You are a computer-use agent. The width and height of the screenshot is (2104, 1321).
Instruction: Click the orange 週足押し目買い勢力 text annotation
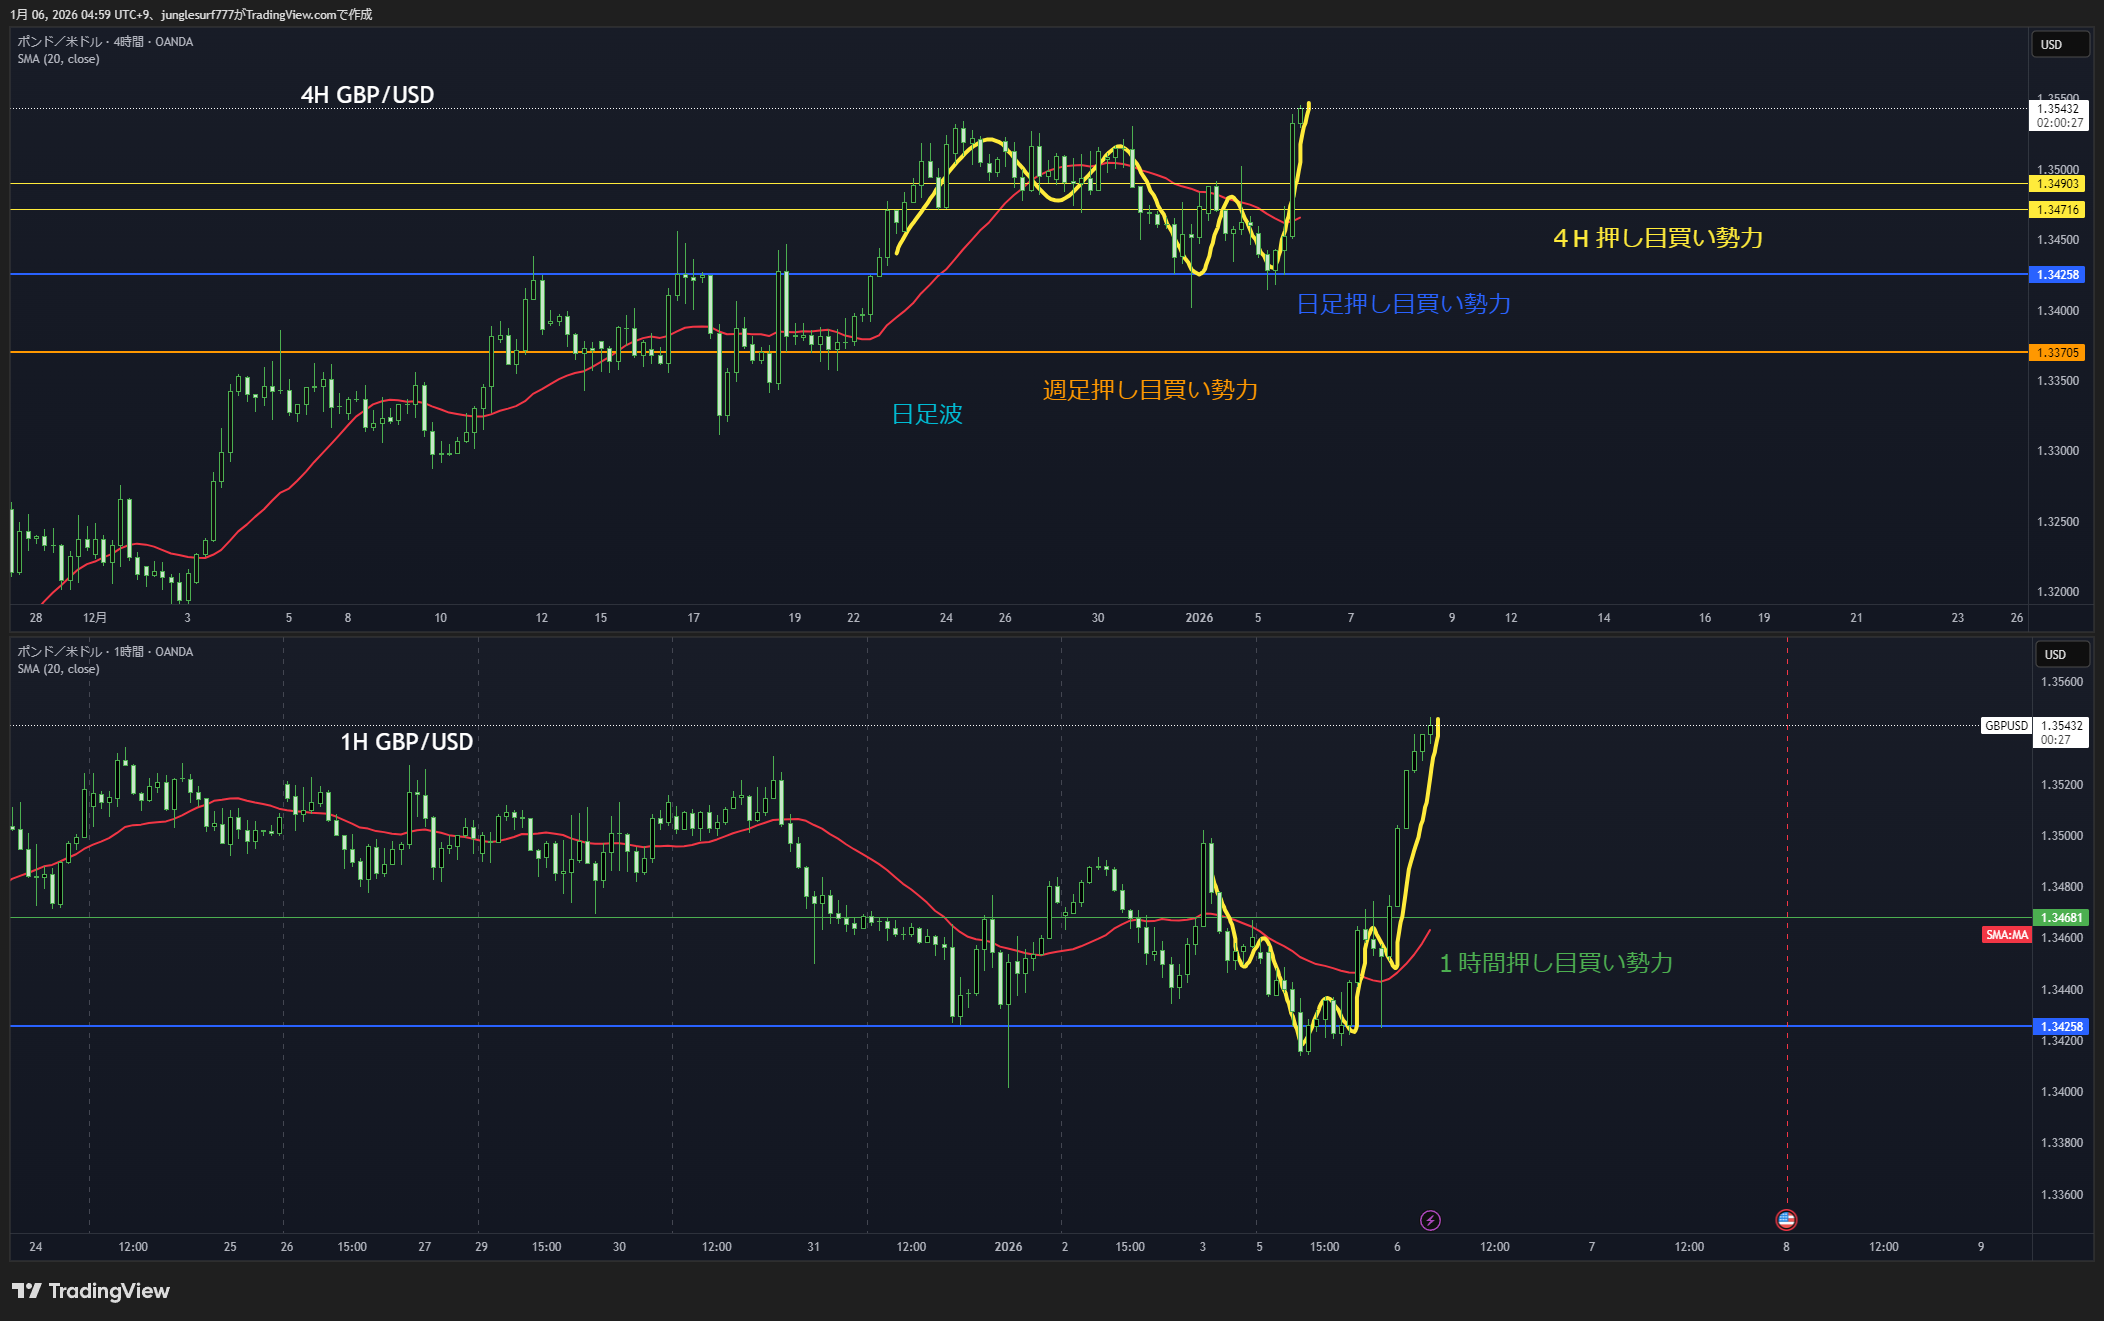(1150, 390)
